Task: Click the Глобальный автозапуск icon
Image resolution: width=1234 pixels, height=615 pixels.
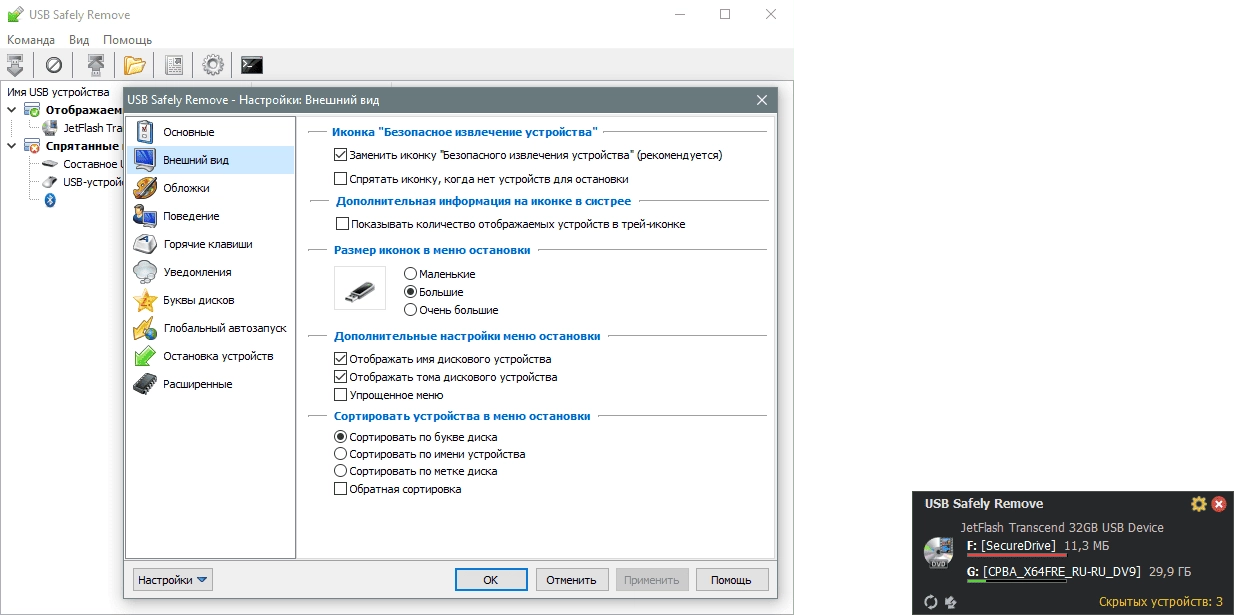Action: (x=145, y=328)
